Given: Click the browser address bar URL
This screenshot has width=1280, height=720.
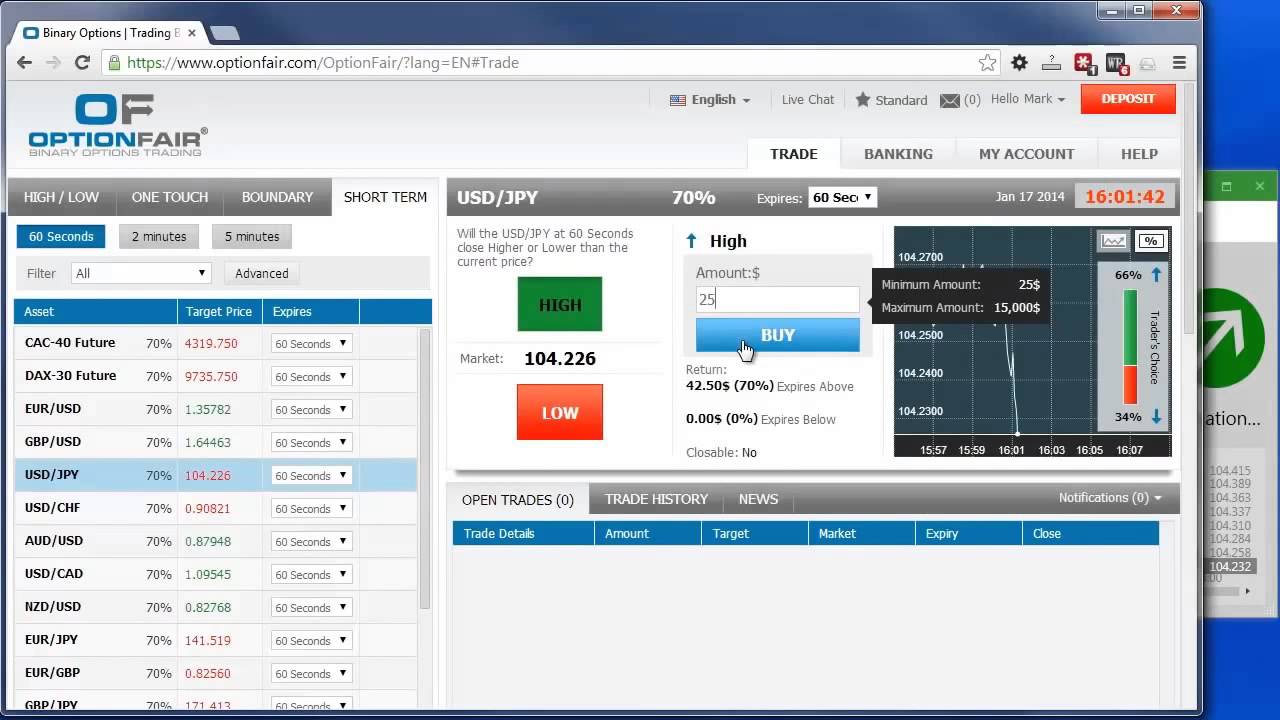Looking at the screenshot, I should (322, 62).
